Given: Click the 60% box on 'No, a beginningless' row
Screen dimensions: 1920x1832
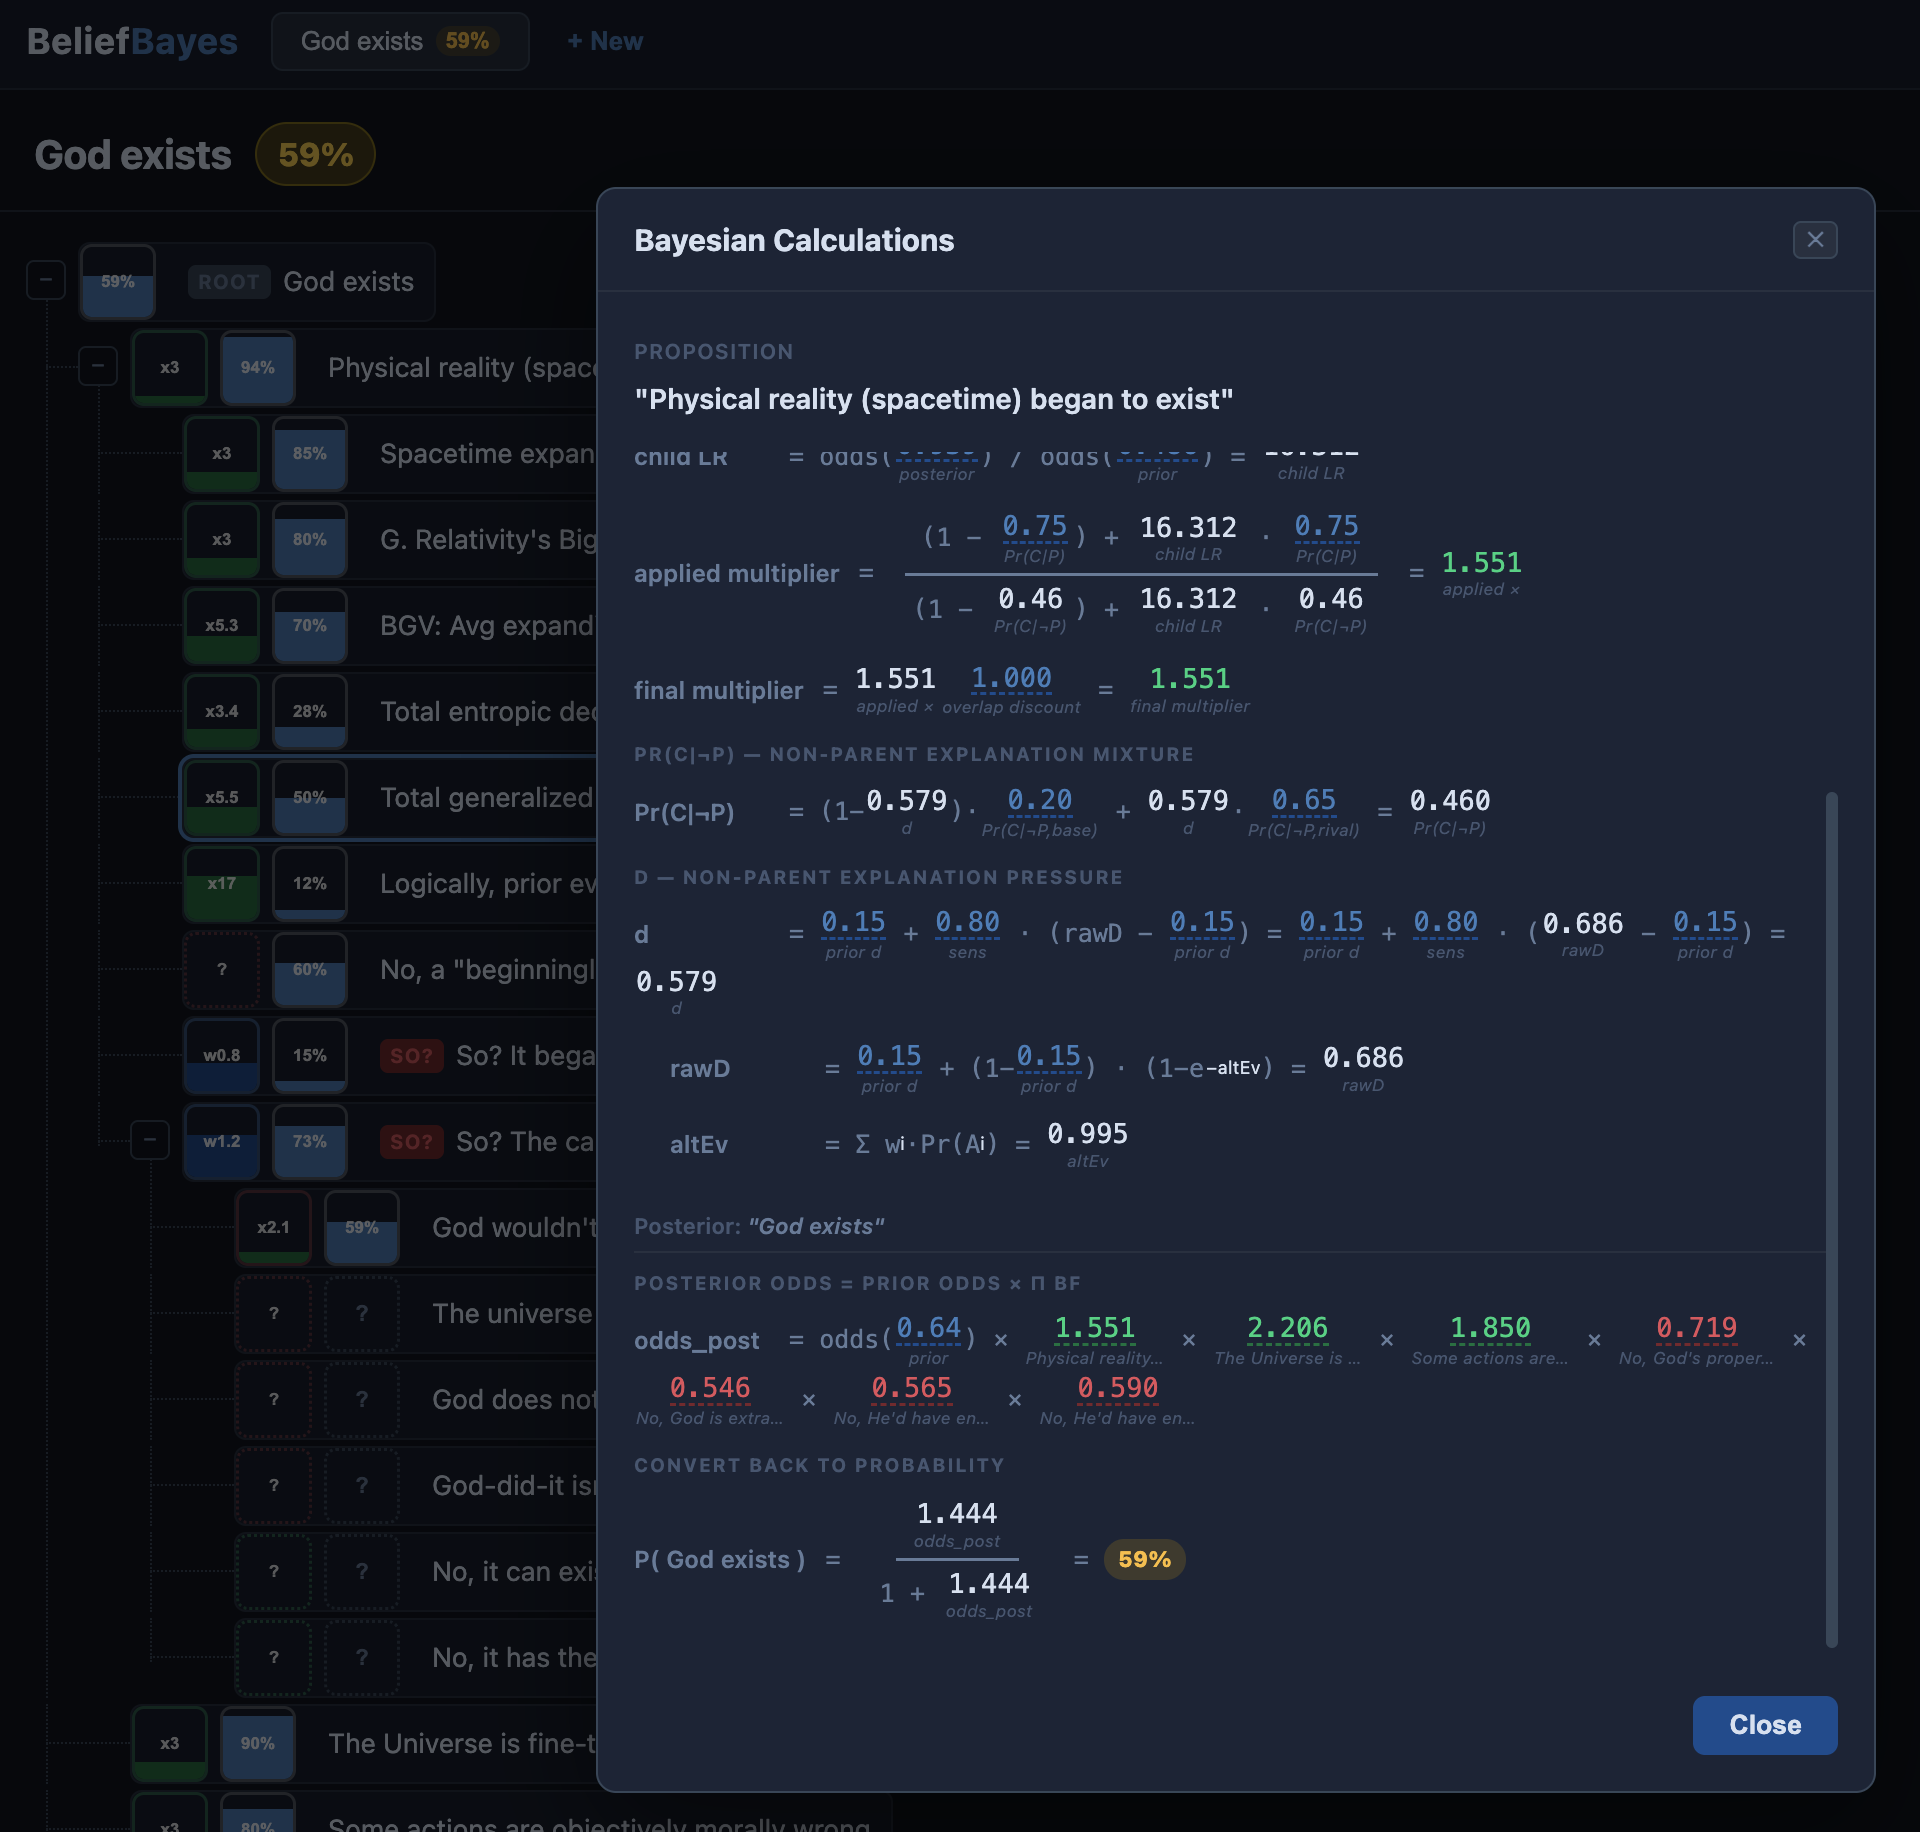Looking at the screenshot, I should coord(310,970).
